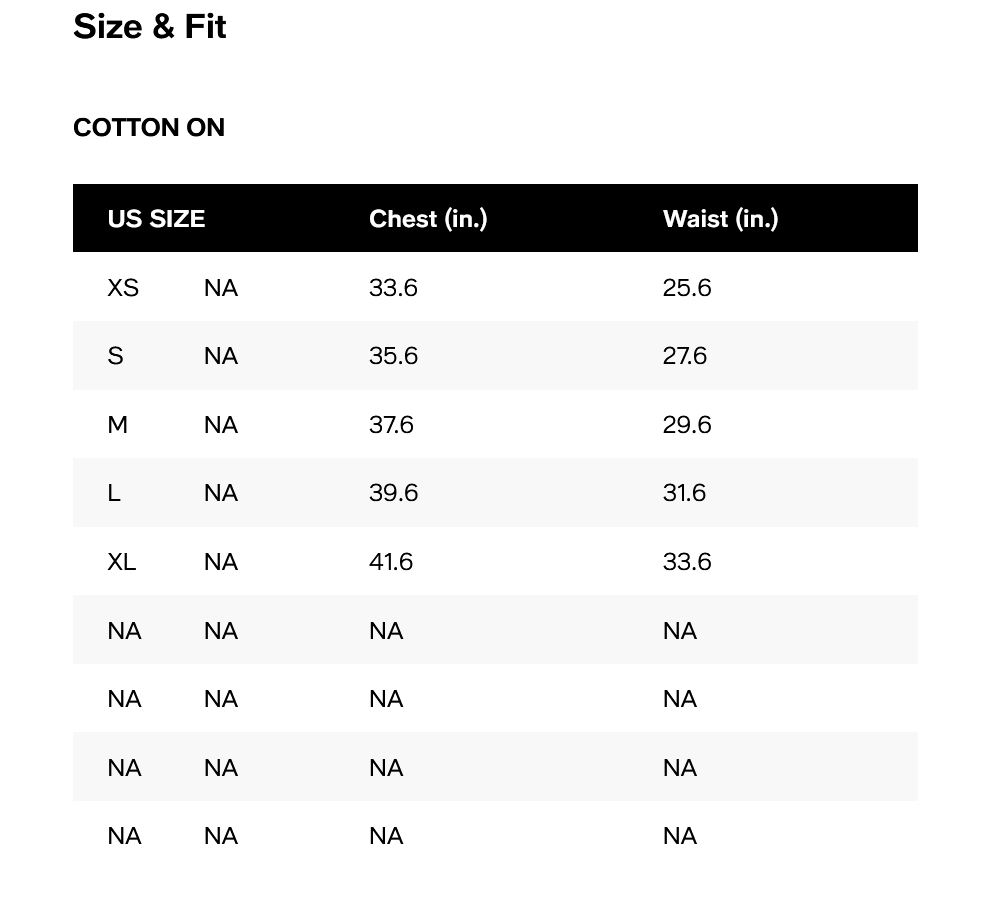Select the 35.6 chest measurement
The height and width of the screenshot is (899, 985).
coord(393,356)
